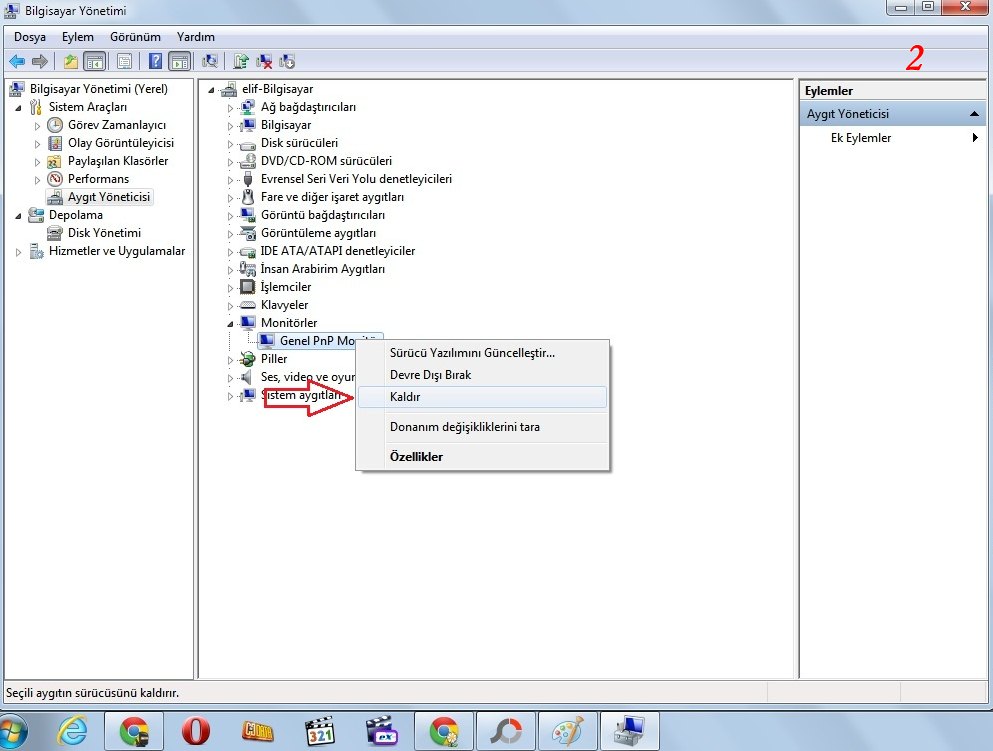Click Scan for hardware changes toolbar icon
The width and height of the screenshot is (993, 751).
click(x=210, y=61)
